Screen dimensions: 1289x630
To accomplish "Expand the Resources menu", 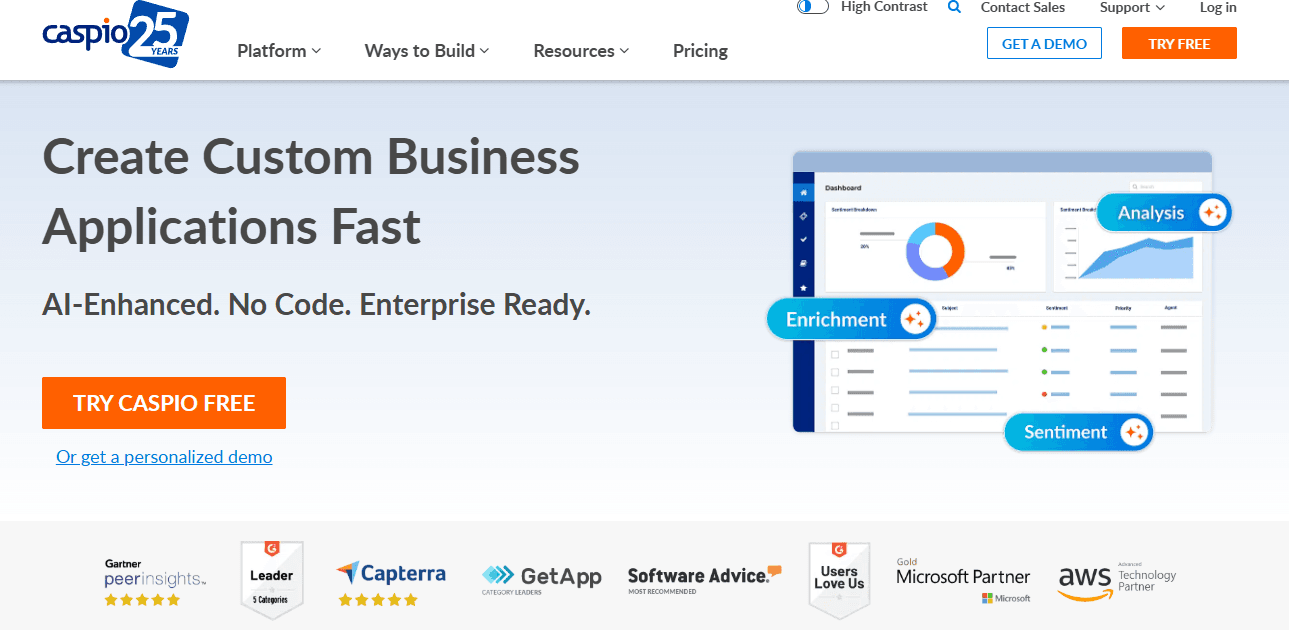I will (581, 50).
